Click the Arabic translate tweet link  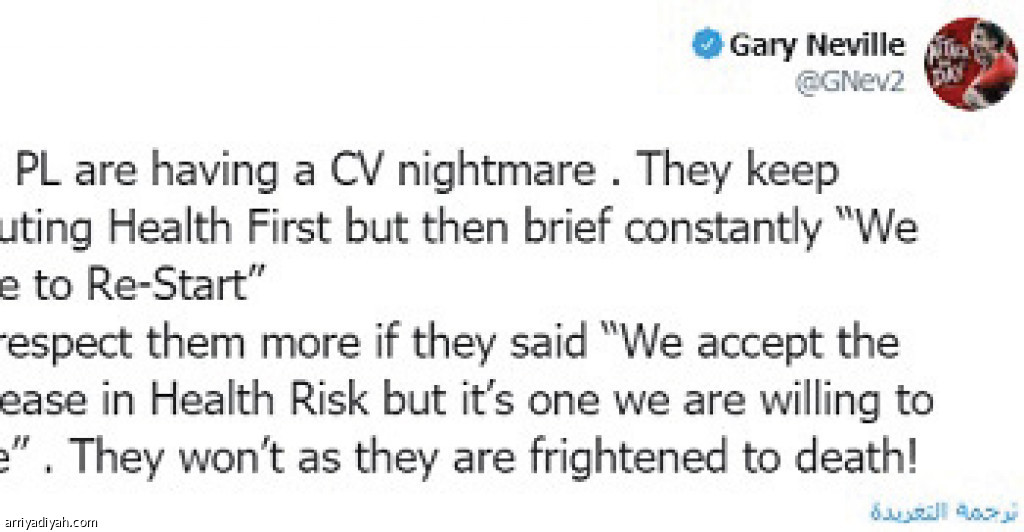pyautogui.click(x=945, y=511)
